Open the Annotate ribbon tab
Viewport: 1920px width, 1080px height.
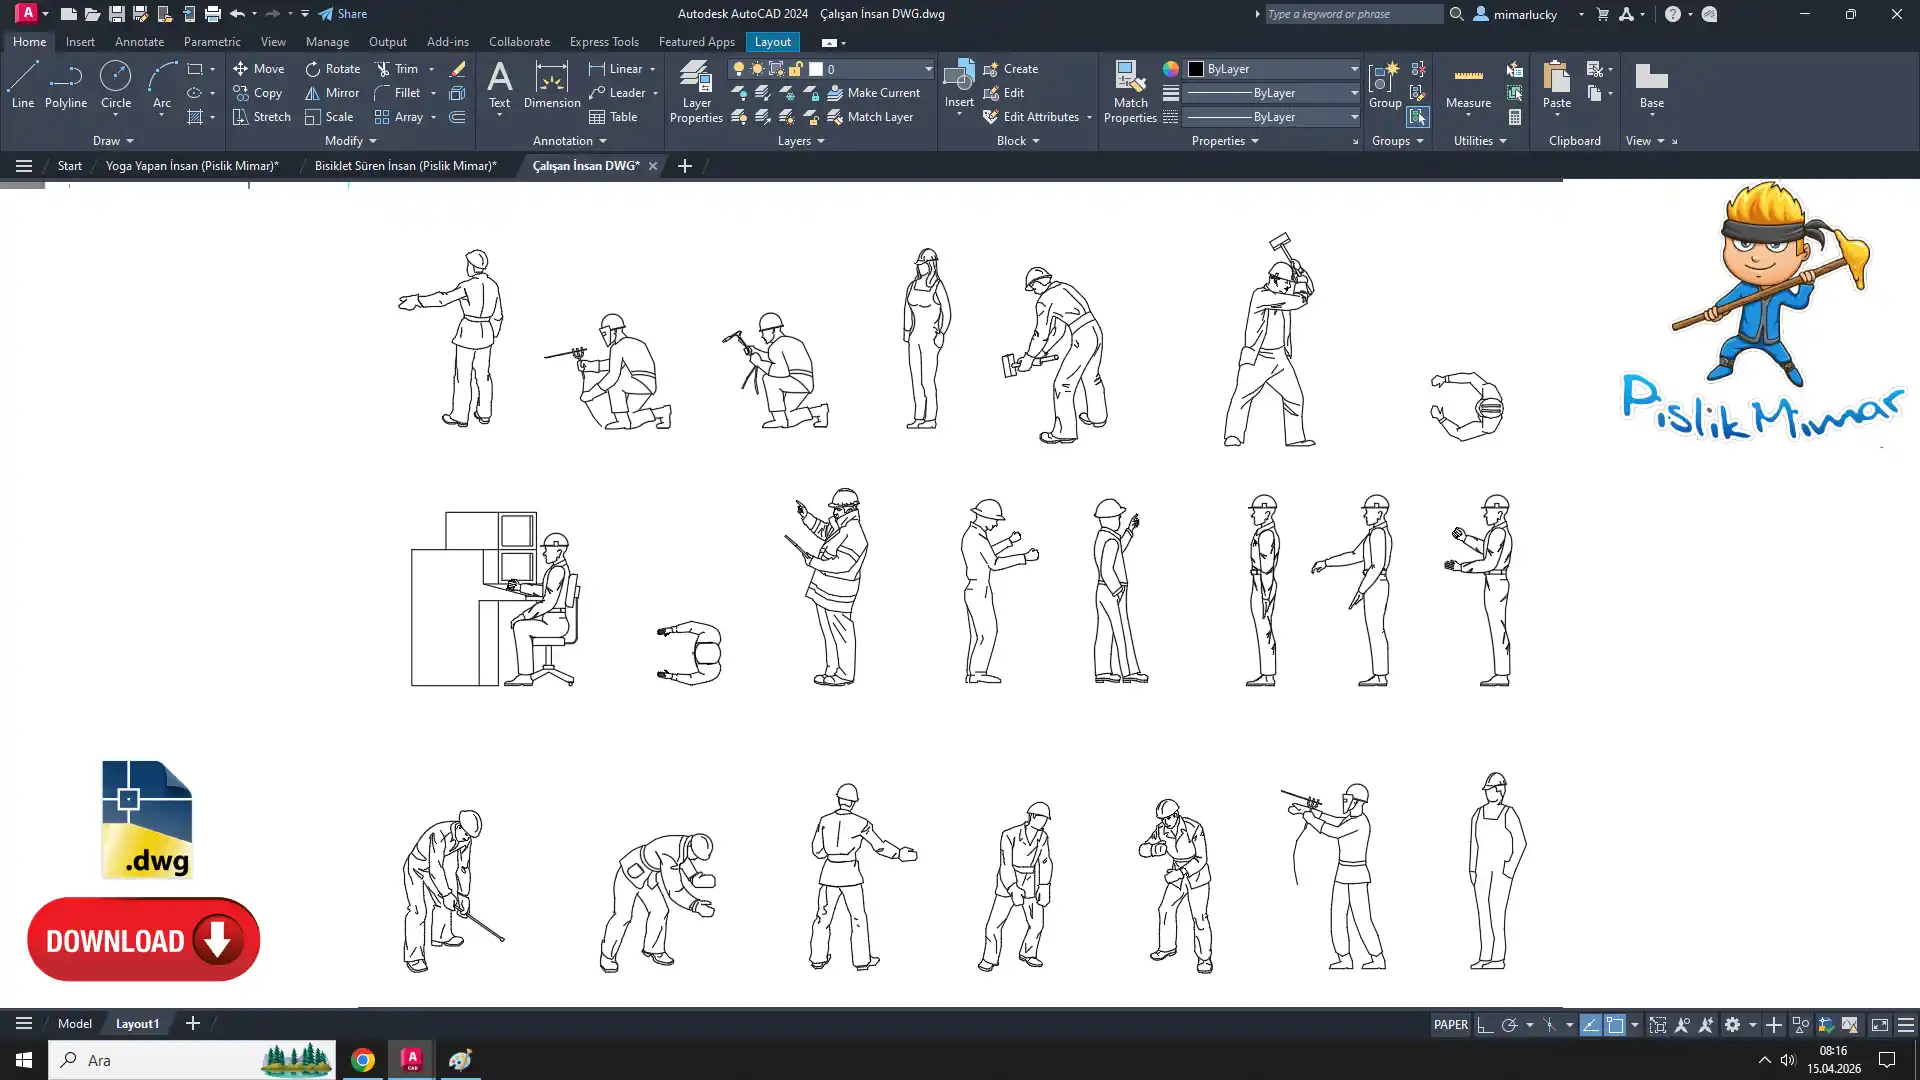(x=139, y=42)
